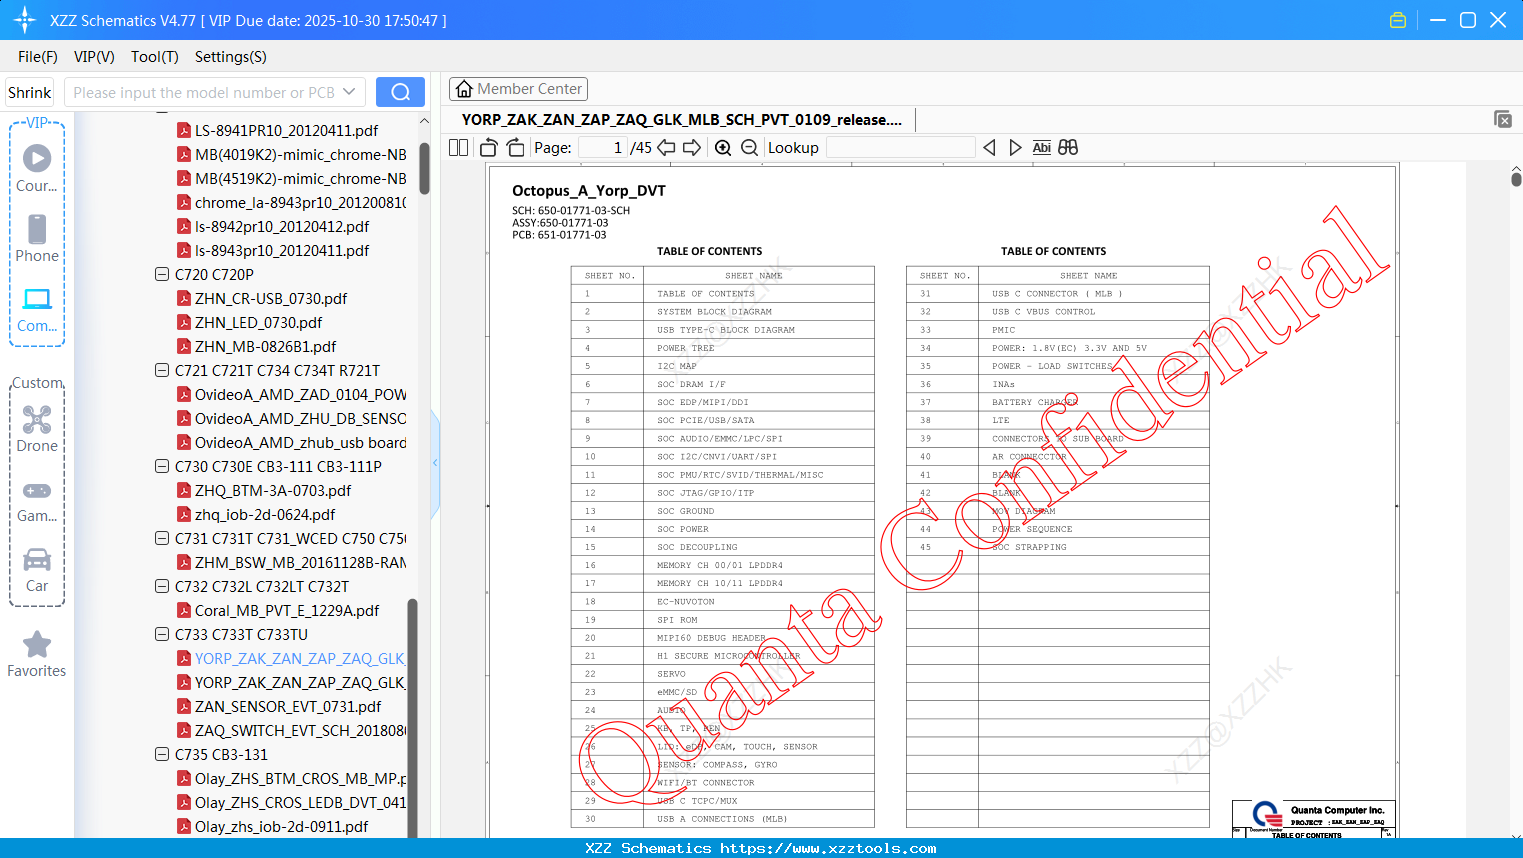Open the File(F) menu
The height and width of the screenshot is (858, 1523).
[x=38, y=57]
